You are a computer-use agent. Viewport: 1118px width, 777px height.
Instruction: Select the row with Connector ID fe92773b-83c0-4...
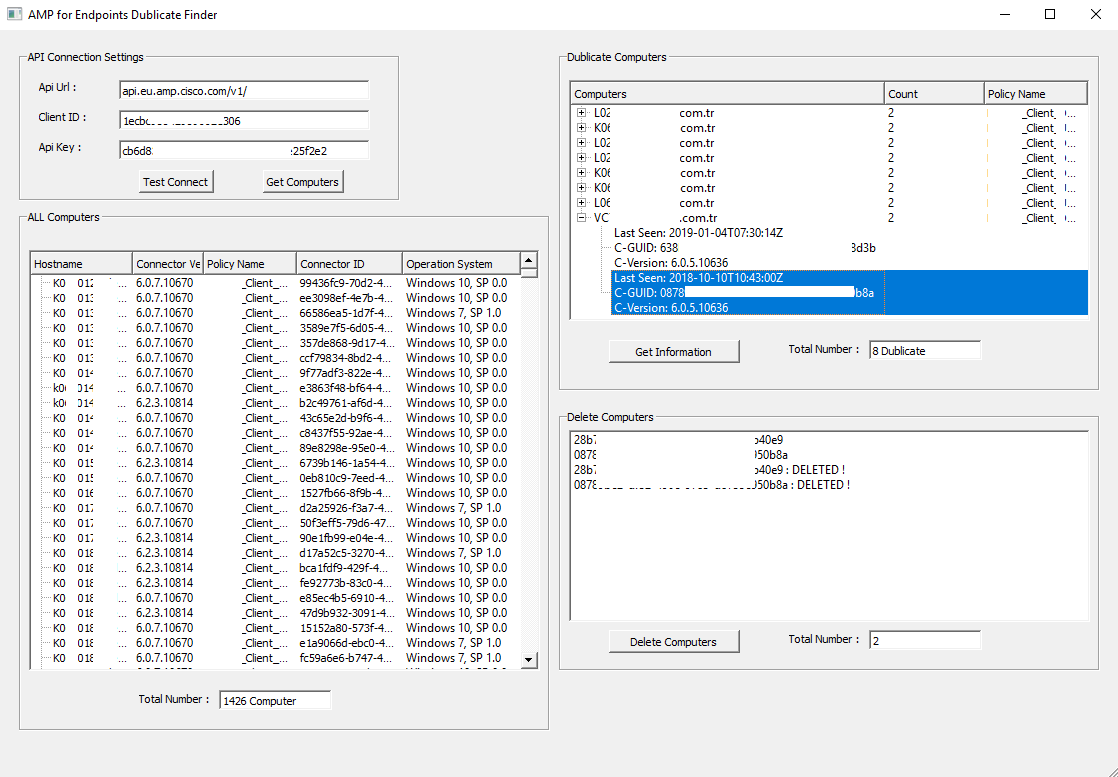point(275,582)
